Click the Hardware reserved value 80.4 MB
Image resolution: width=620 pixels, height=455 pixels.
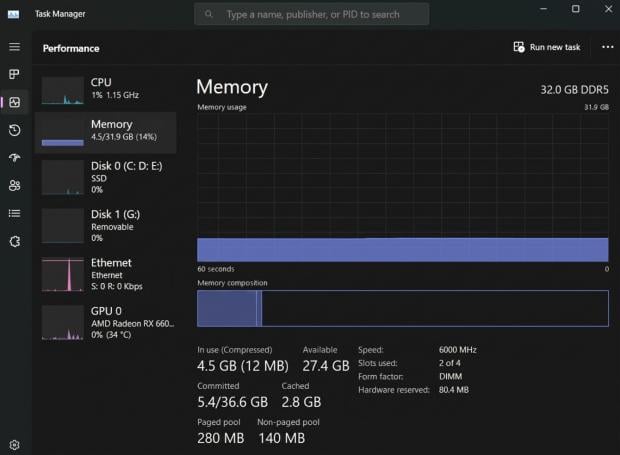point(454,390)
